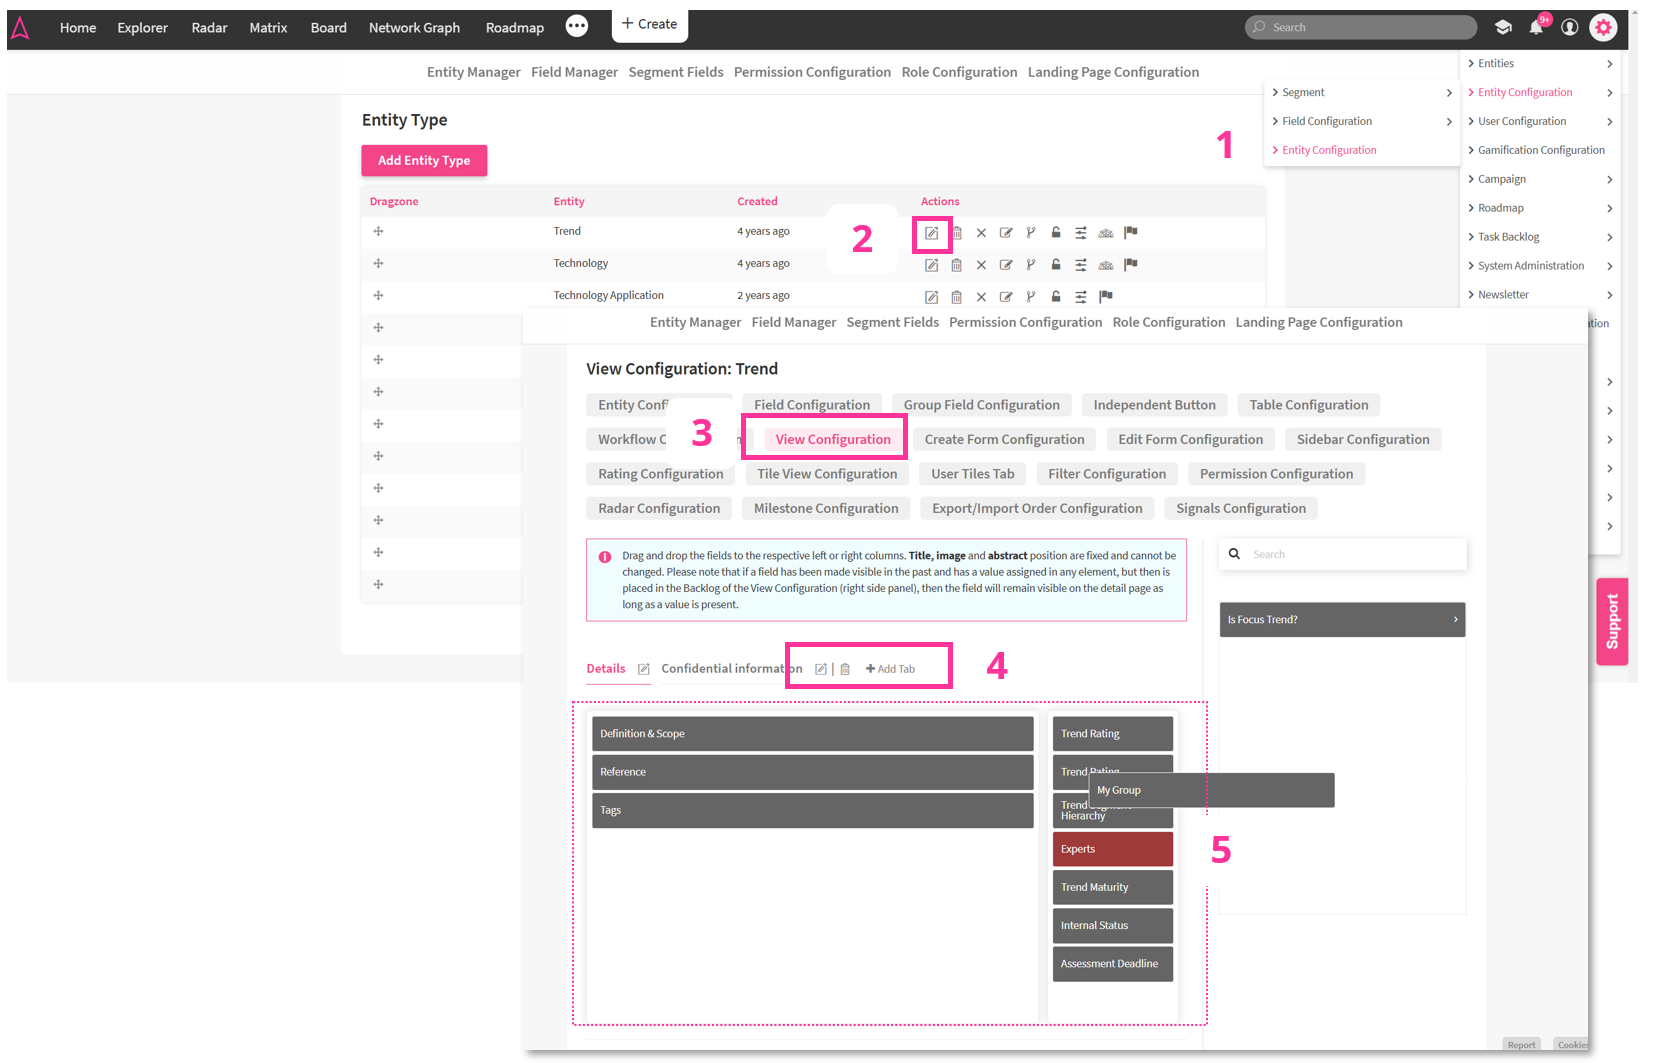Open the notifications bell
Viewport: 1659px width, 1063px height.
coord(1536,27)
